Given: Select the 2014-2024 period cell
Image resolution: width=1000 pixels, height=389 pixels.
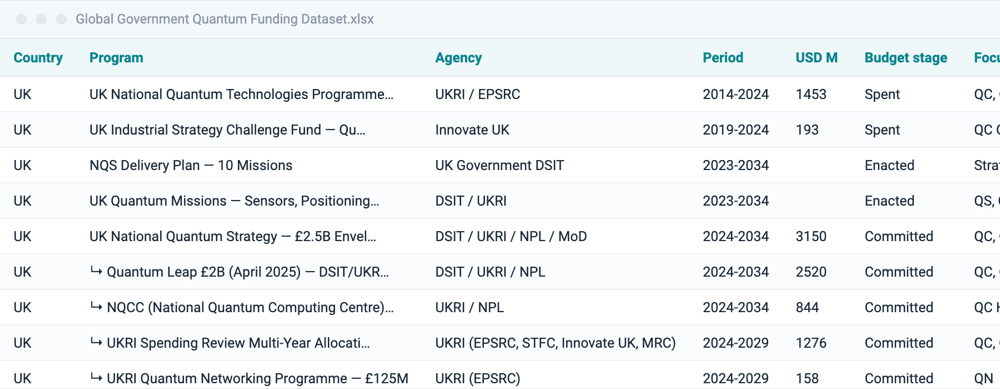Looking at the screenshot, I should point(736,94).
